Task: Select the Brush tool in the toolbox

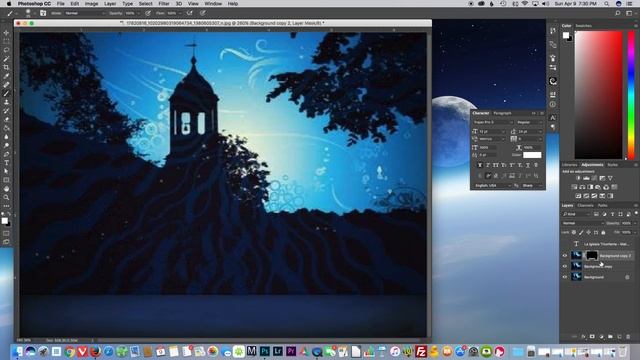Action: pos(6,93)
